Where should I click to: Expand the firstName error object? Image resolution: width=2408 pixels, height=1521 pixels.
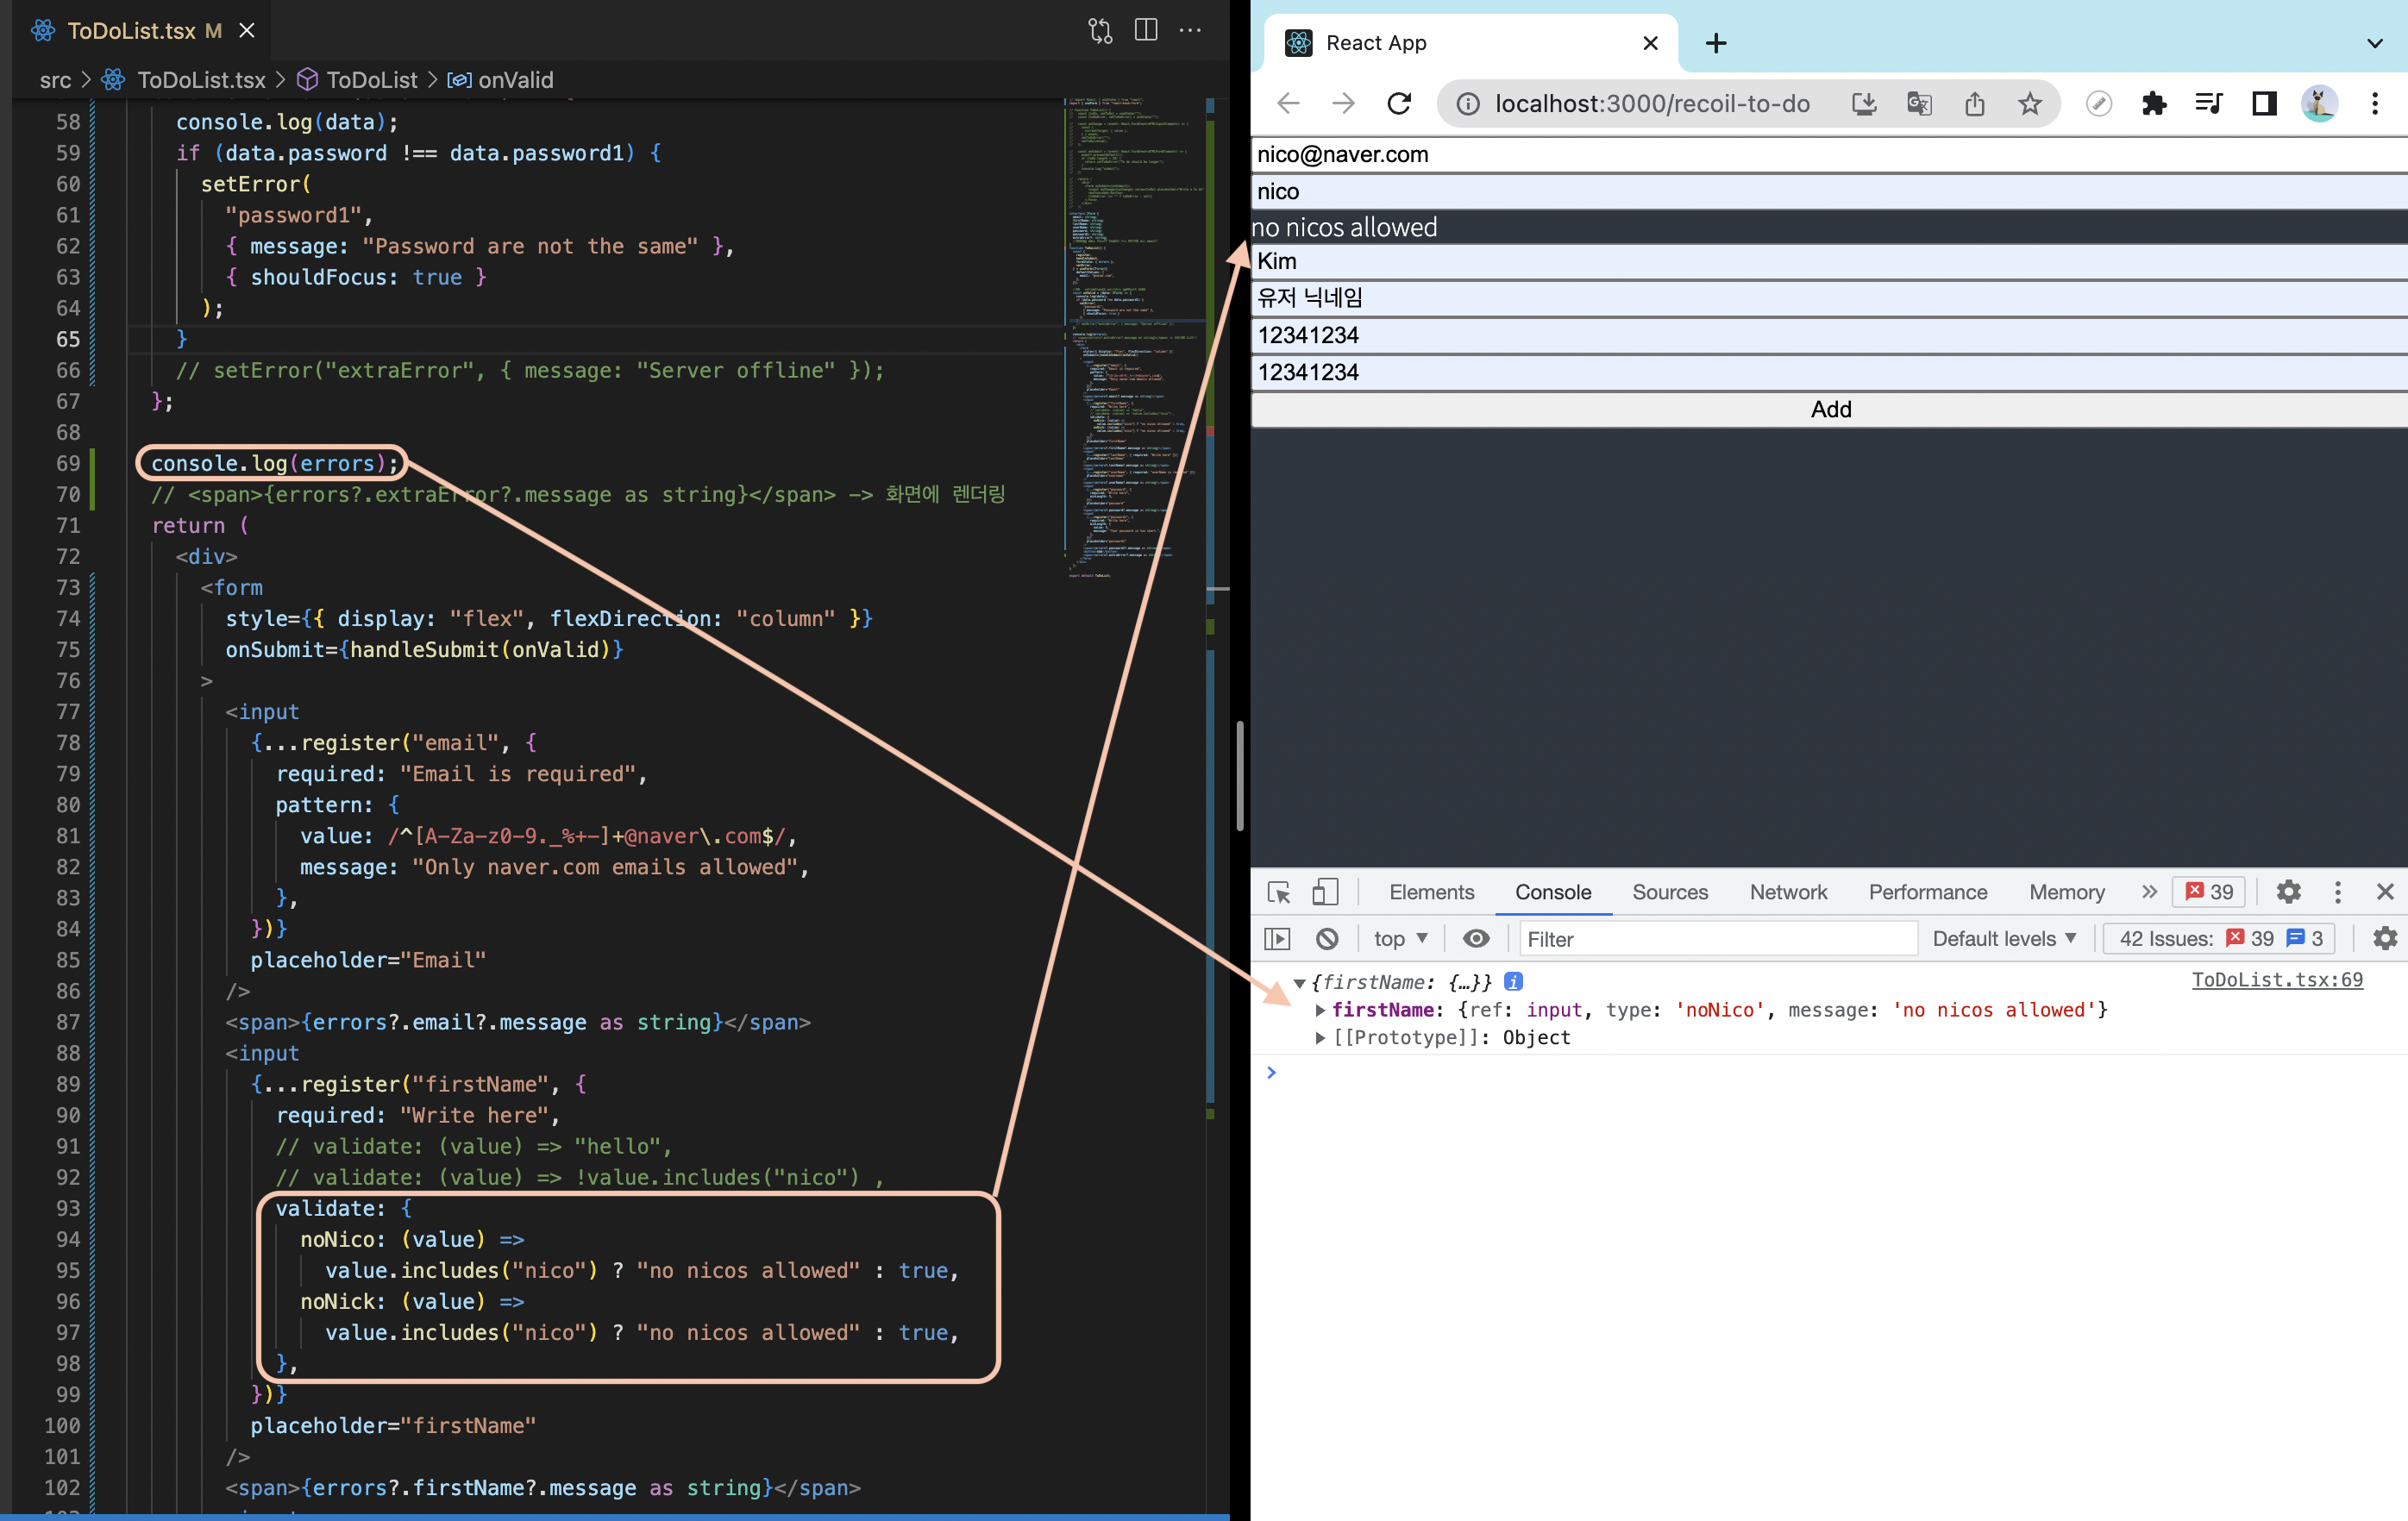(x=1320, y=1010)
